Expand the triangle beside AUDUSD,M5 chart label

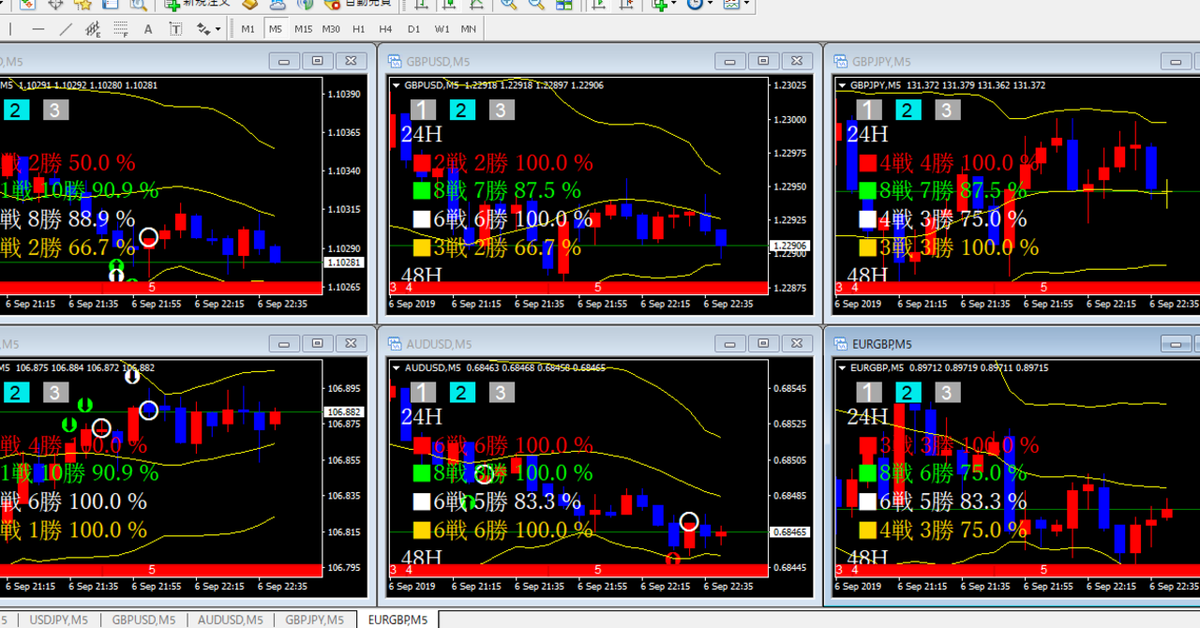[x=397, y=369]
